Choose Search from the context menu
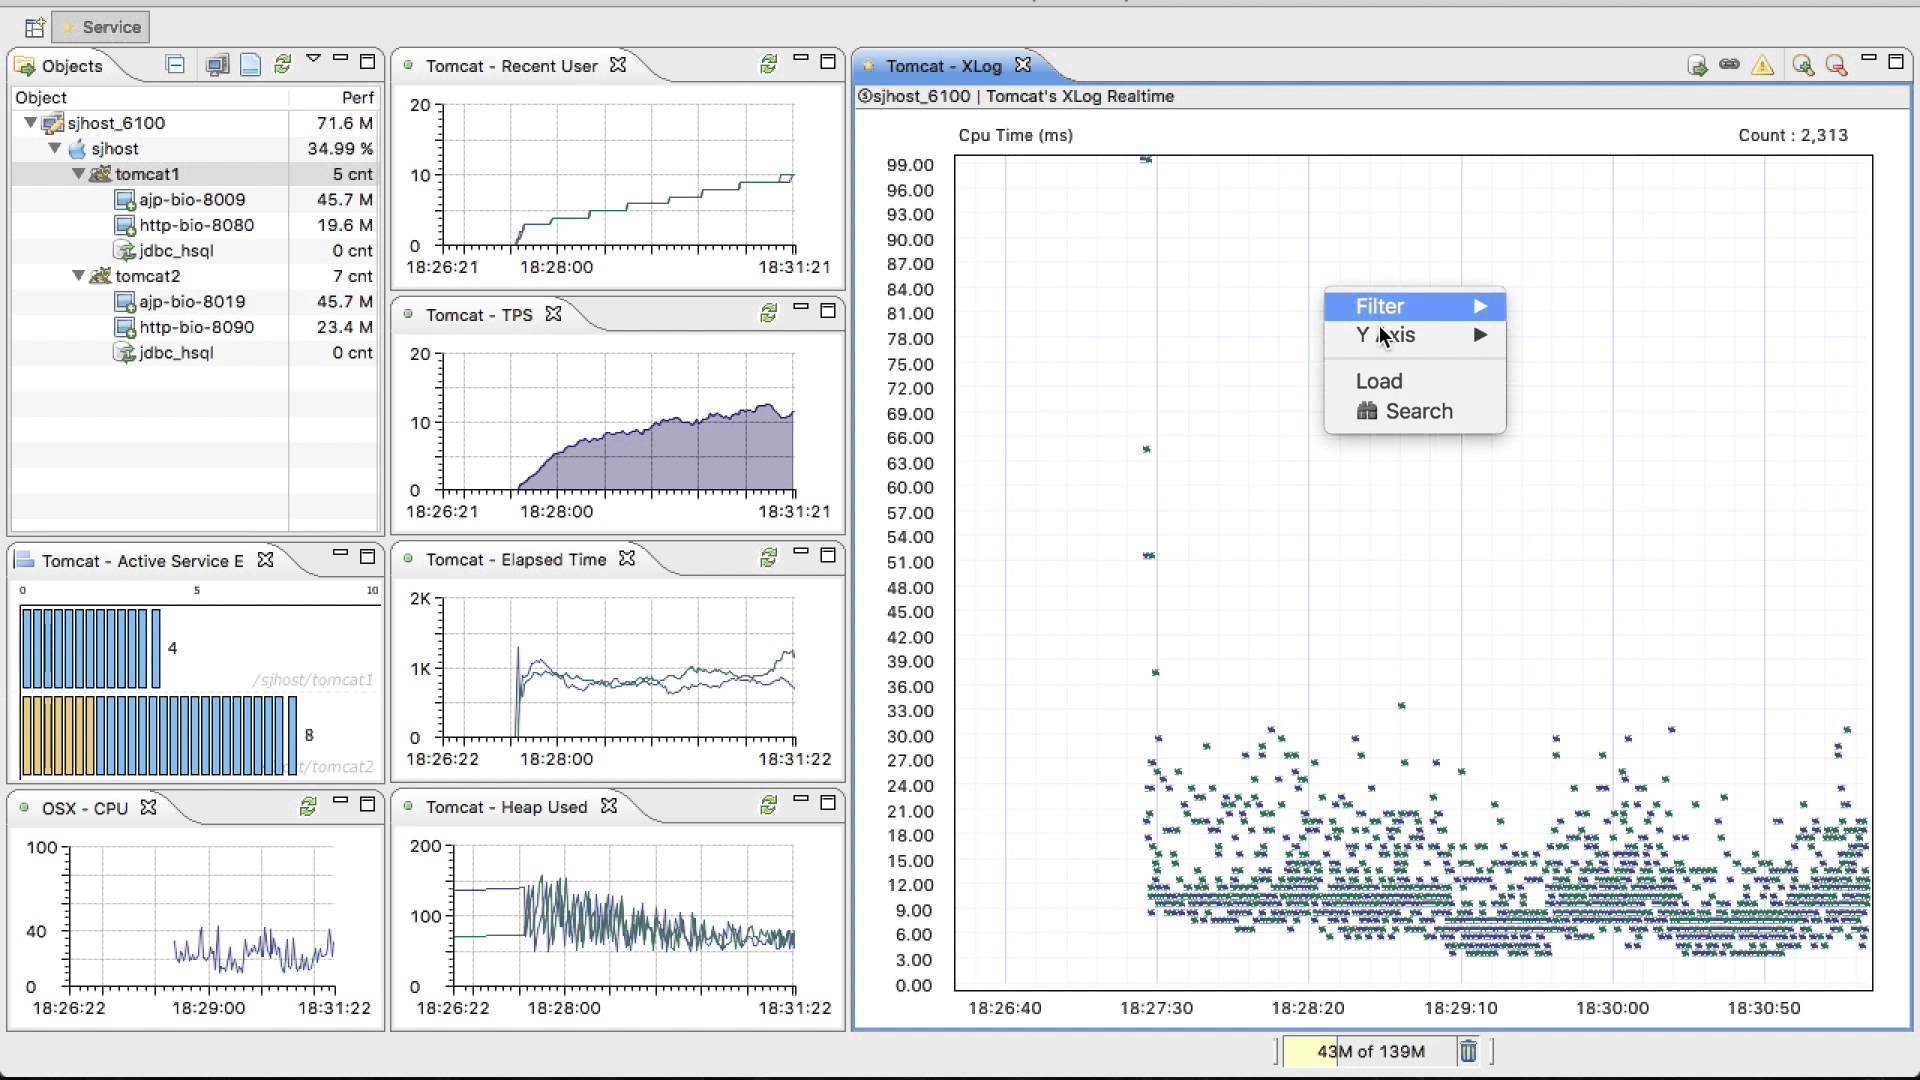This screenshot has width=1920, height=1080. tap(1414, 411)
